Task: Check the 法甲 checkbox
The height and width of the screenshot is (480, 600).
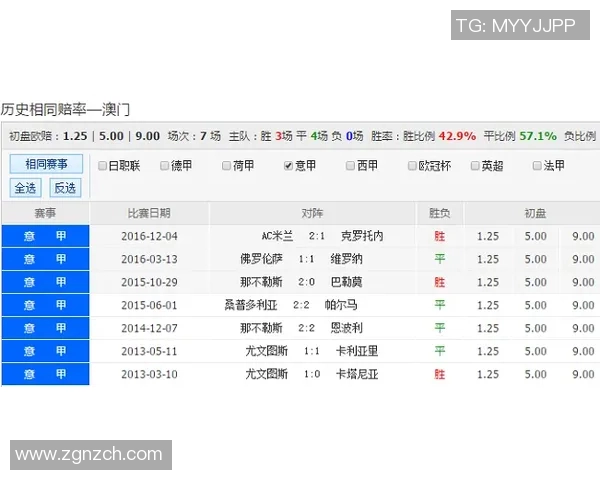Action: click(537, 166)
